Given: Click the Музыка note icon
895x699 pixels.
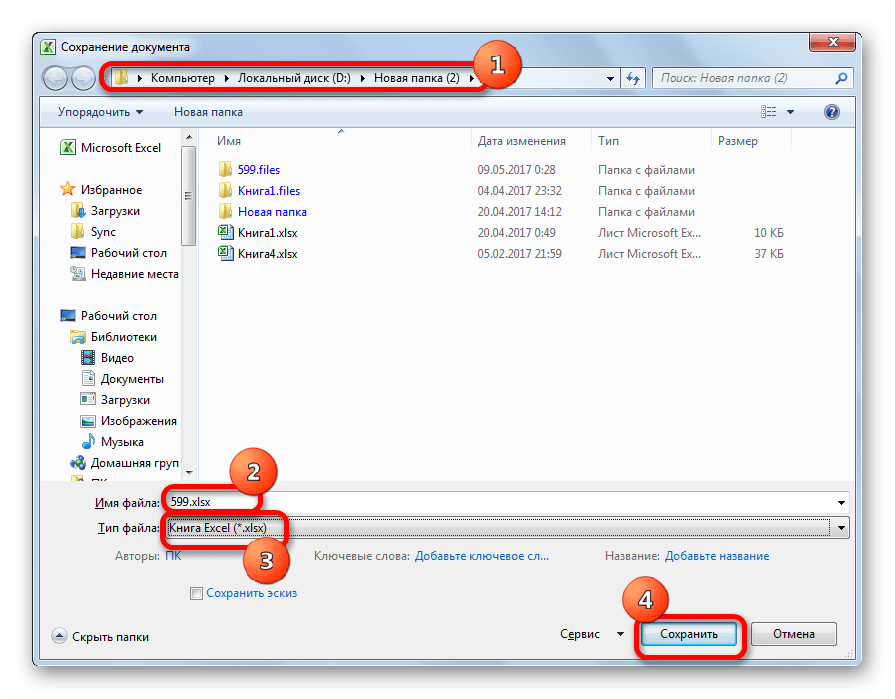Looking at the screenshot, I should coord(88,441).
